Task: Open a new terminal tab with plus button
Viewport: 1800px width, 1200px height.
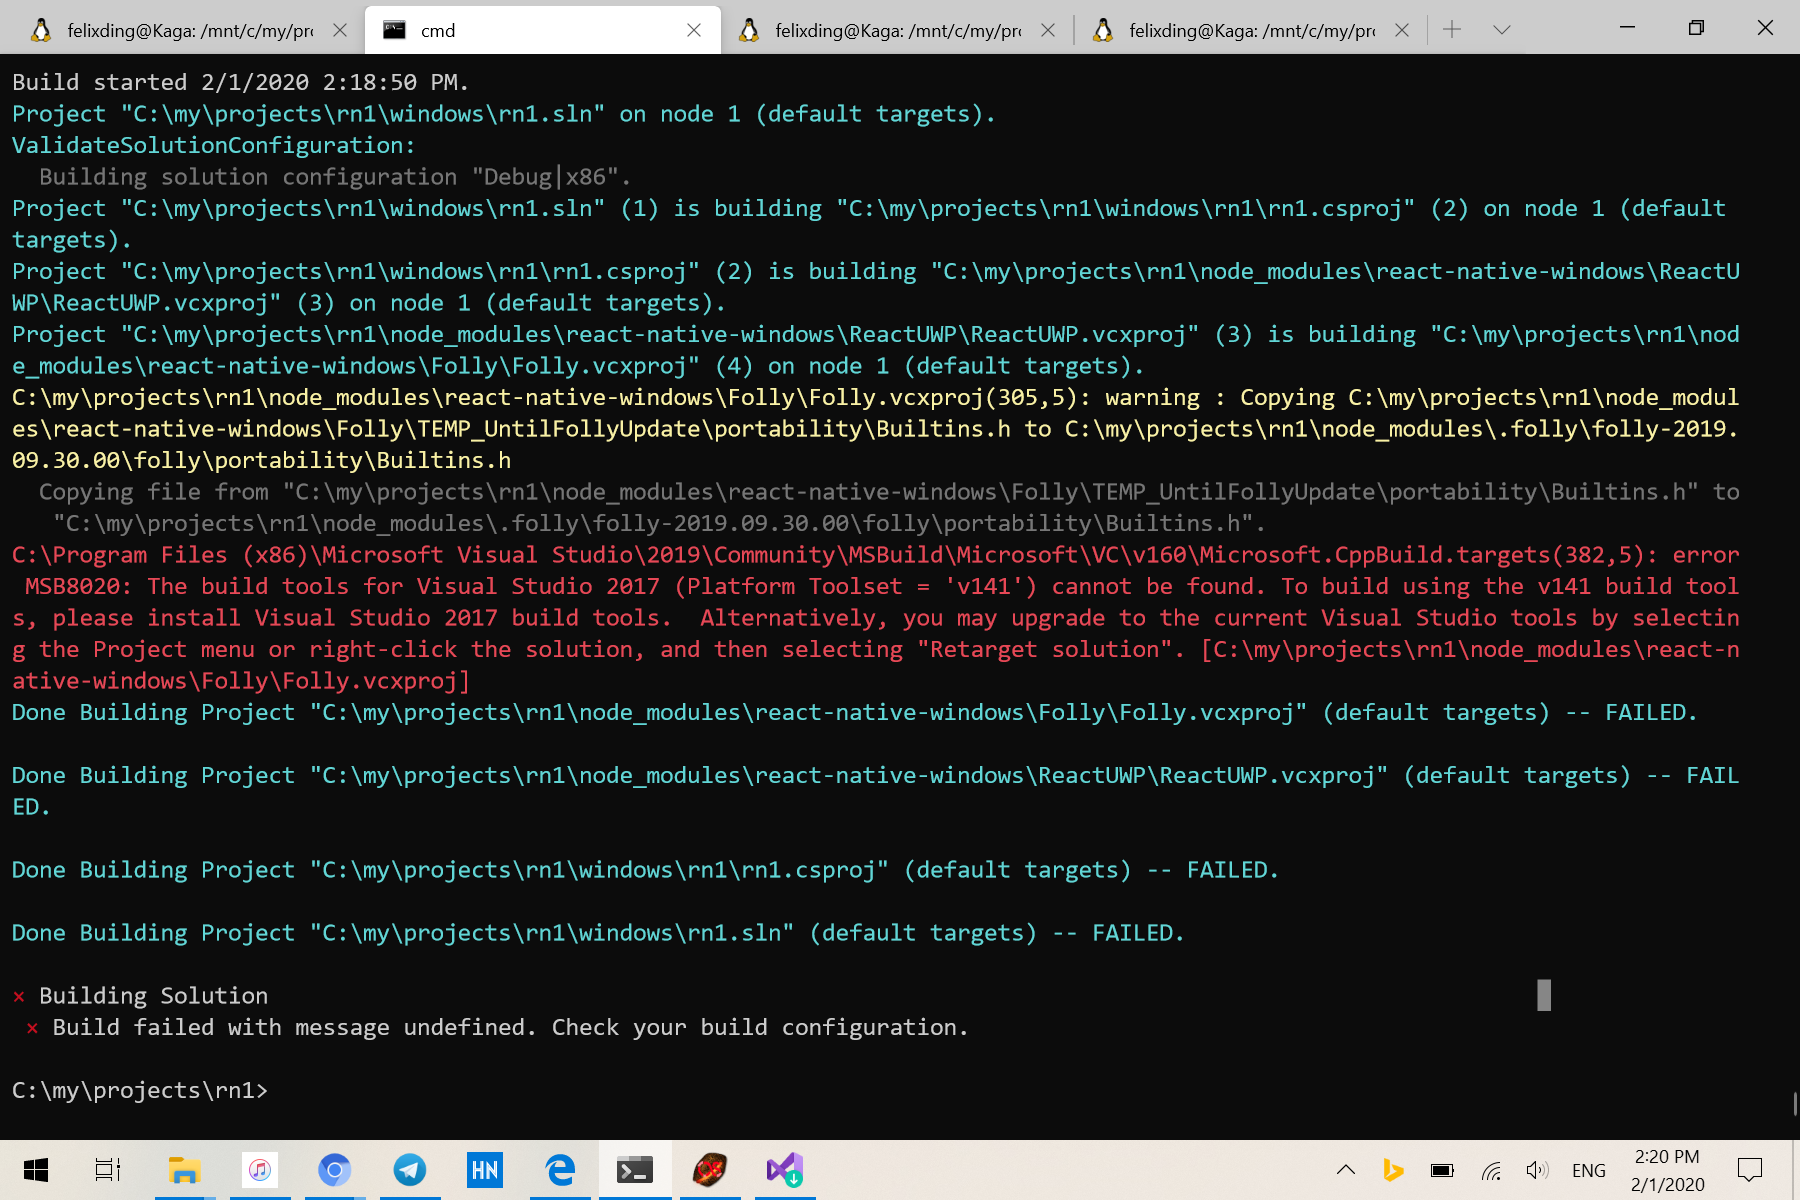Action: [x=1450, y=29]
